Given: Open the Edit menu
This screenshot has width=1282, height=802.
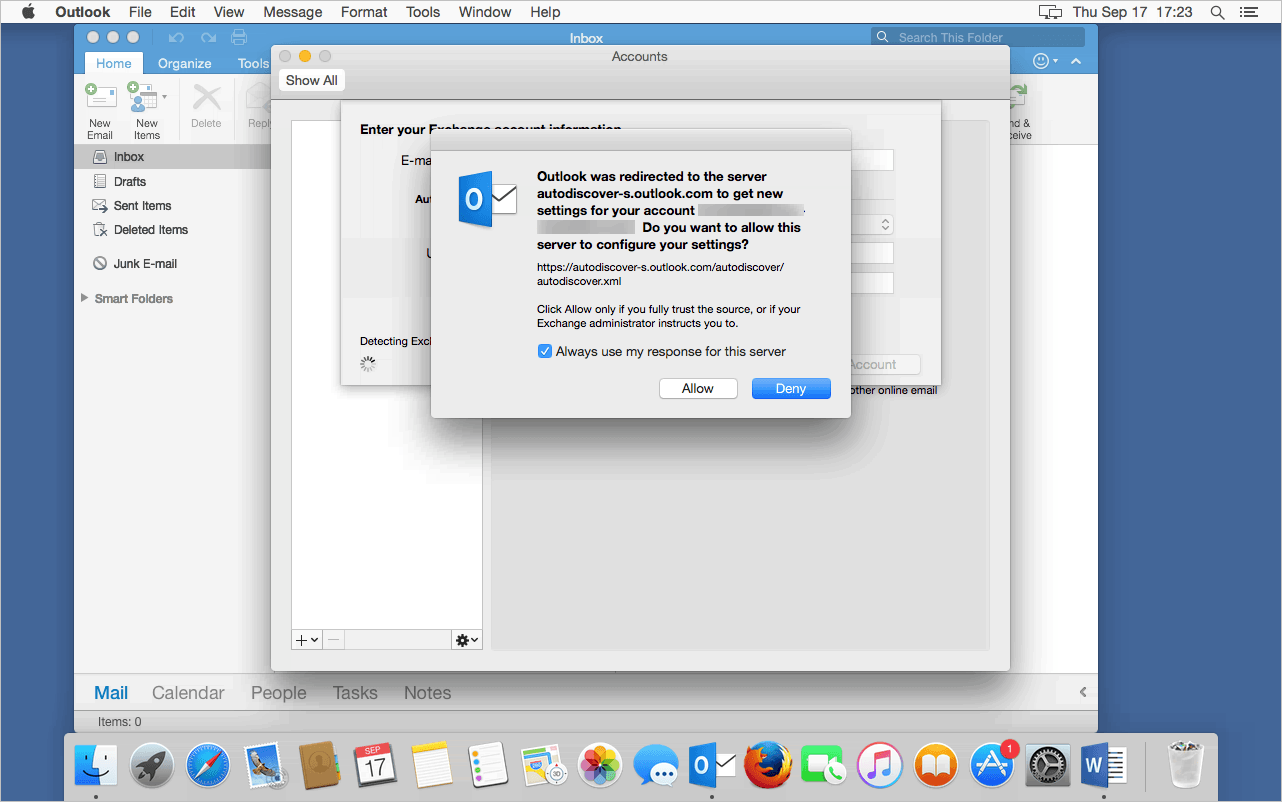Looking at the screenshot, I should 183,12.
